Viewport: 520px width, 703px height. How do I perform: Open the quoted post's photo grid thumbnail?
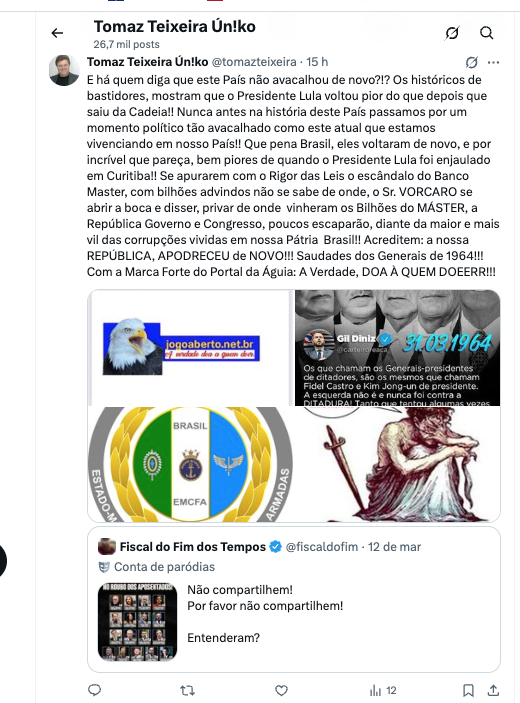pyautogui.click(x=137, y=622)
